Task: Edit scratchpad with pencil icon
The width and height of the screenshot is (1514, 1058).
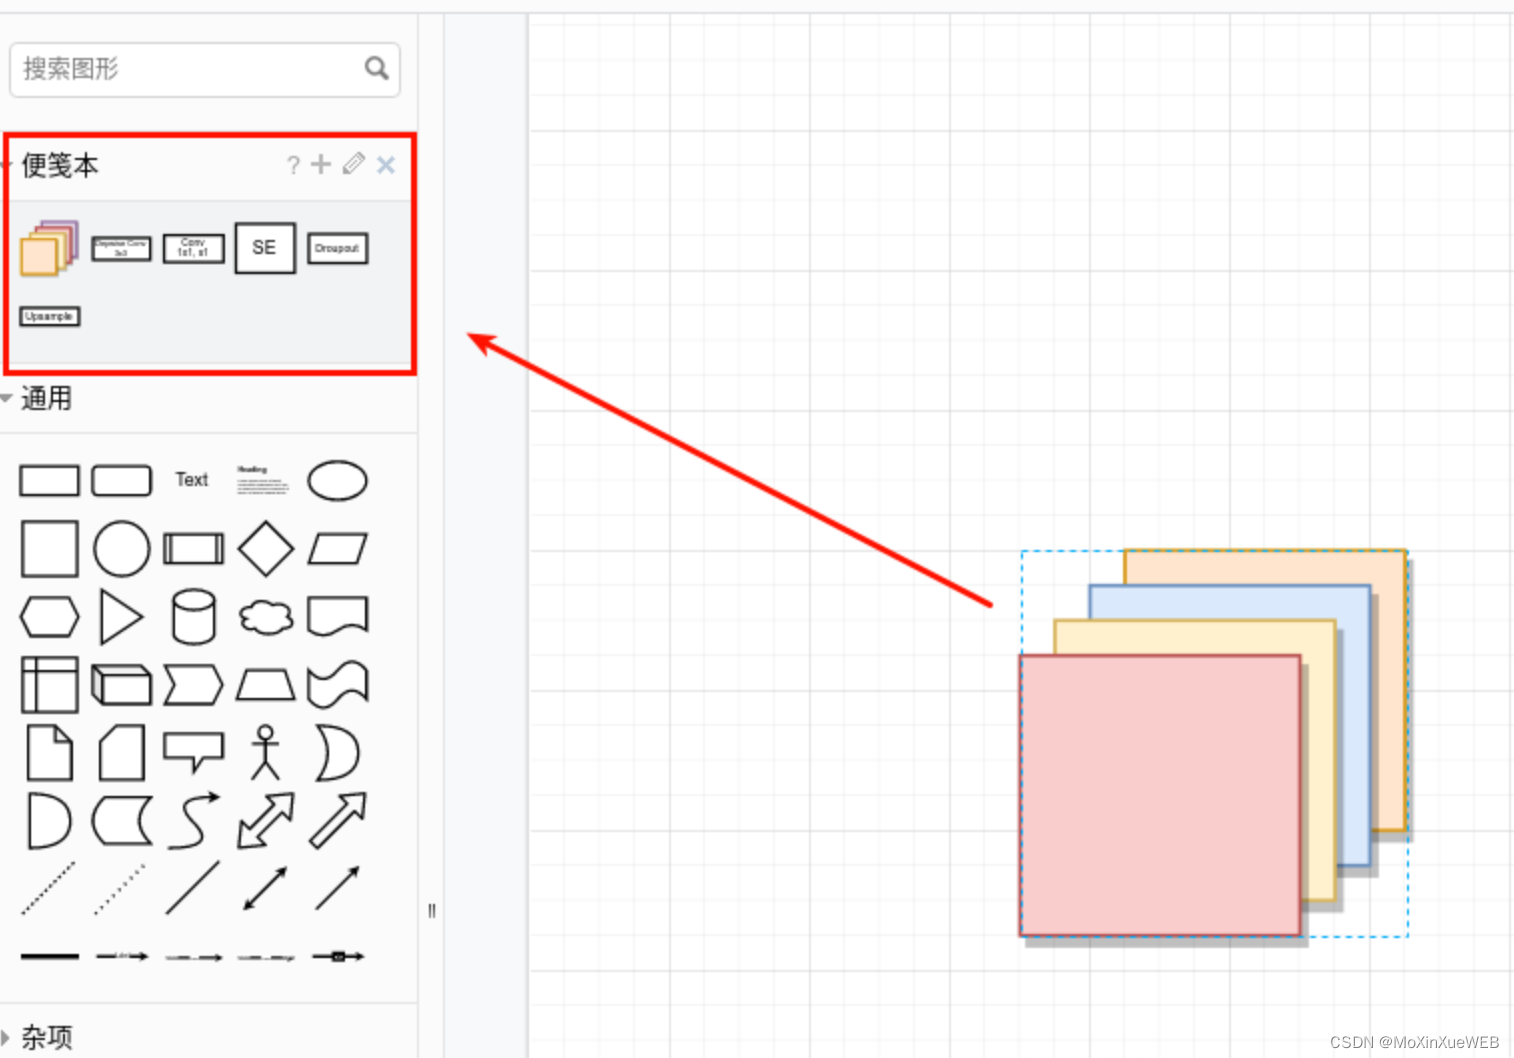Action: click(353, 164)
